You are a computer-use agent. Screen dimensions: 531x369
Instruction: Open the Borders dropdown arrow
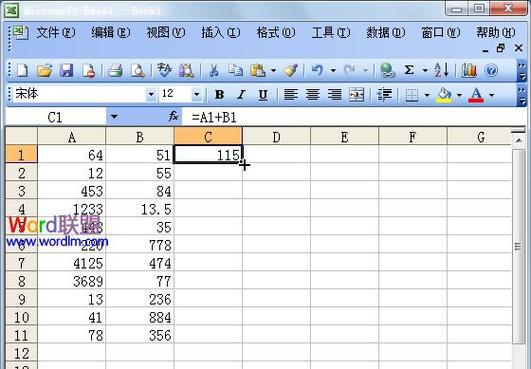coord(427,95)
